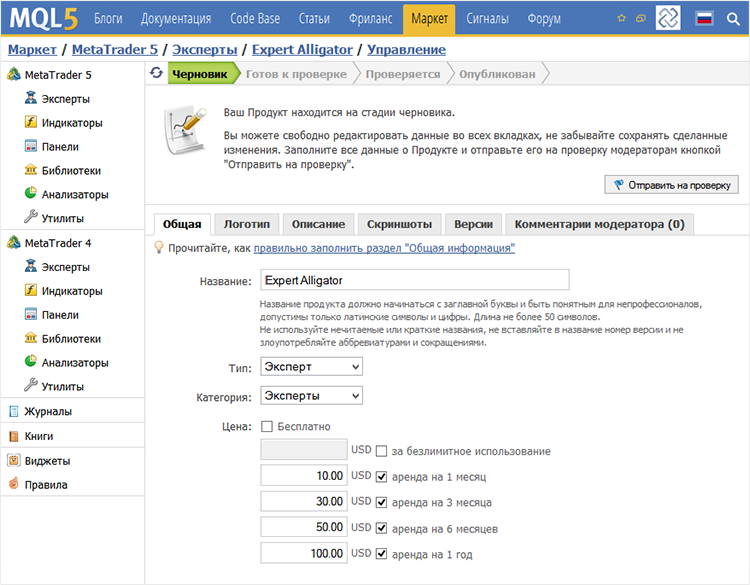Go to Эксперты breadcrumb link
750x585 pixels.
click(205, 50)
